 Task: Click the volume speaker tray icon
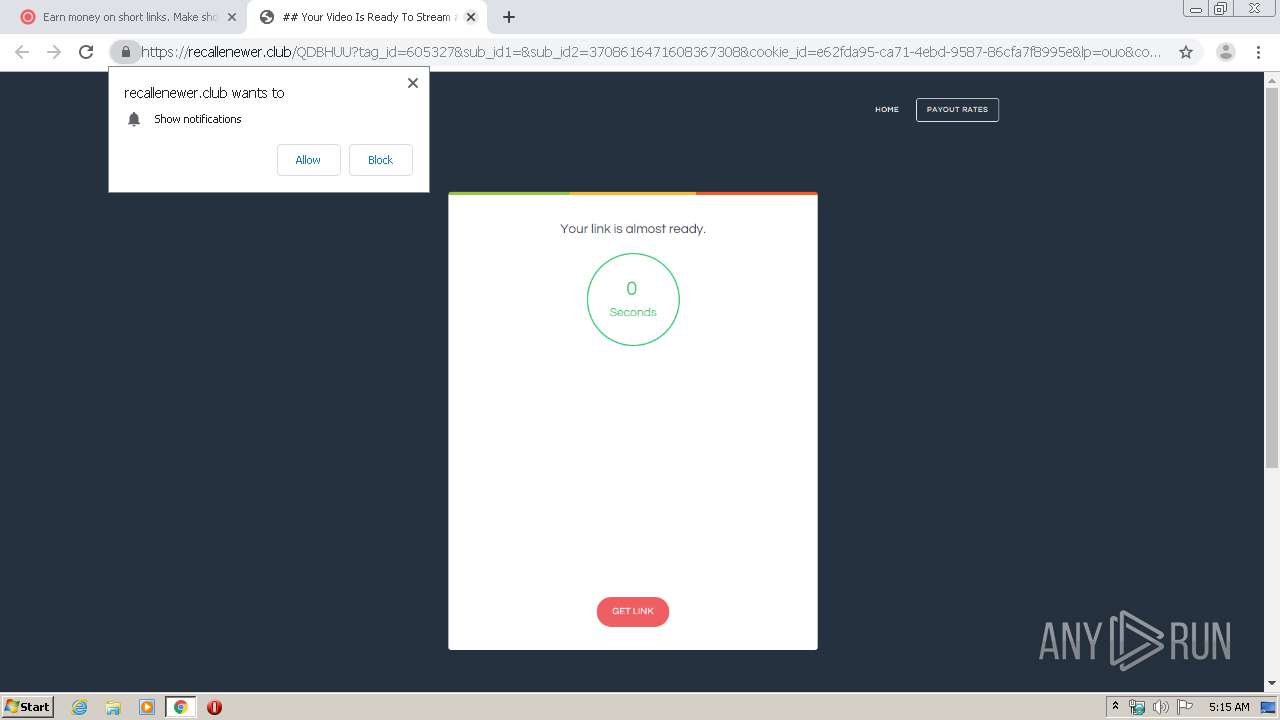pos(1160,707)
